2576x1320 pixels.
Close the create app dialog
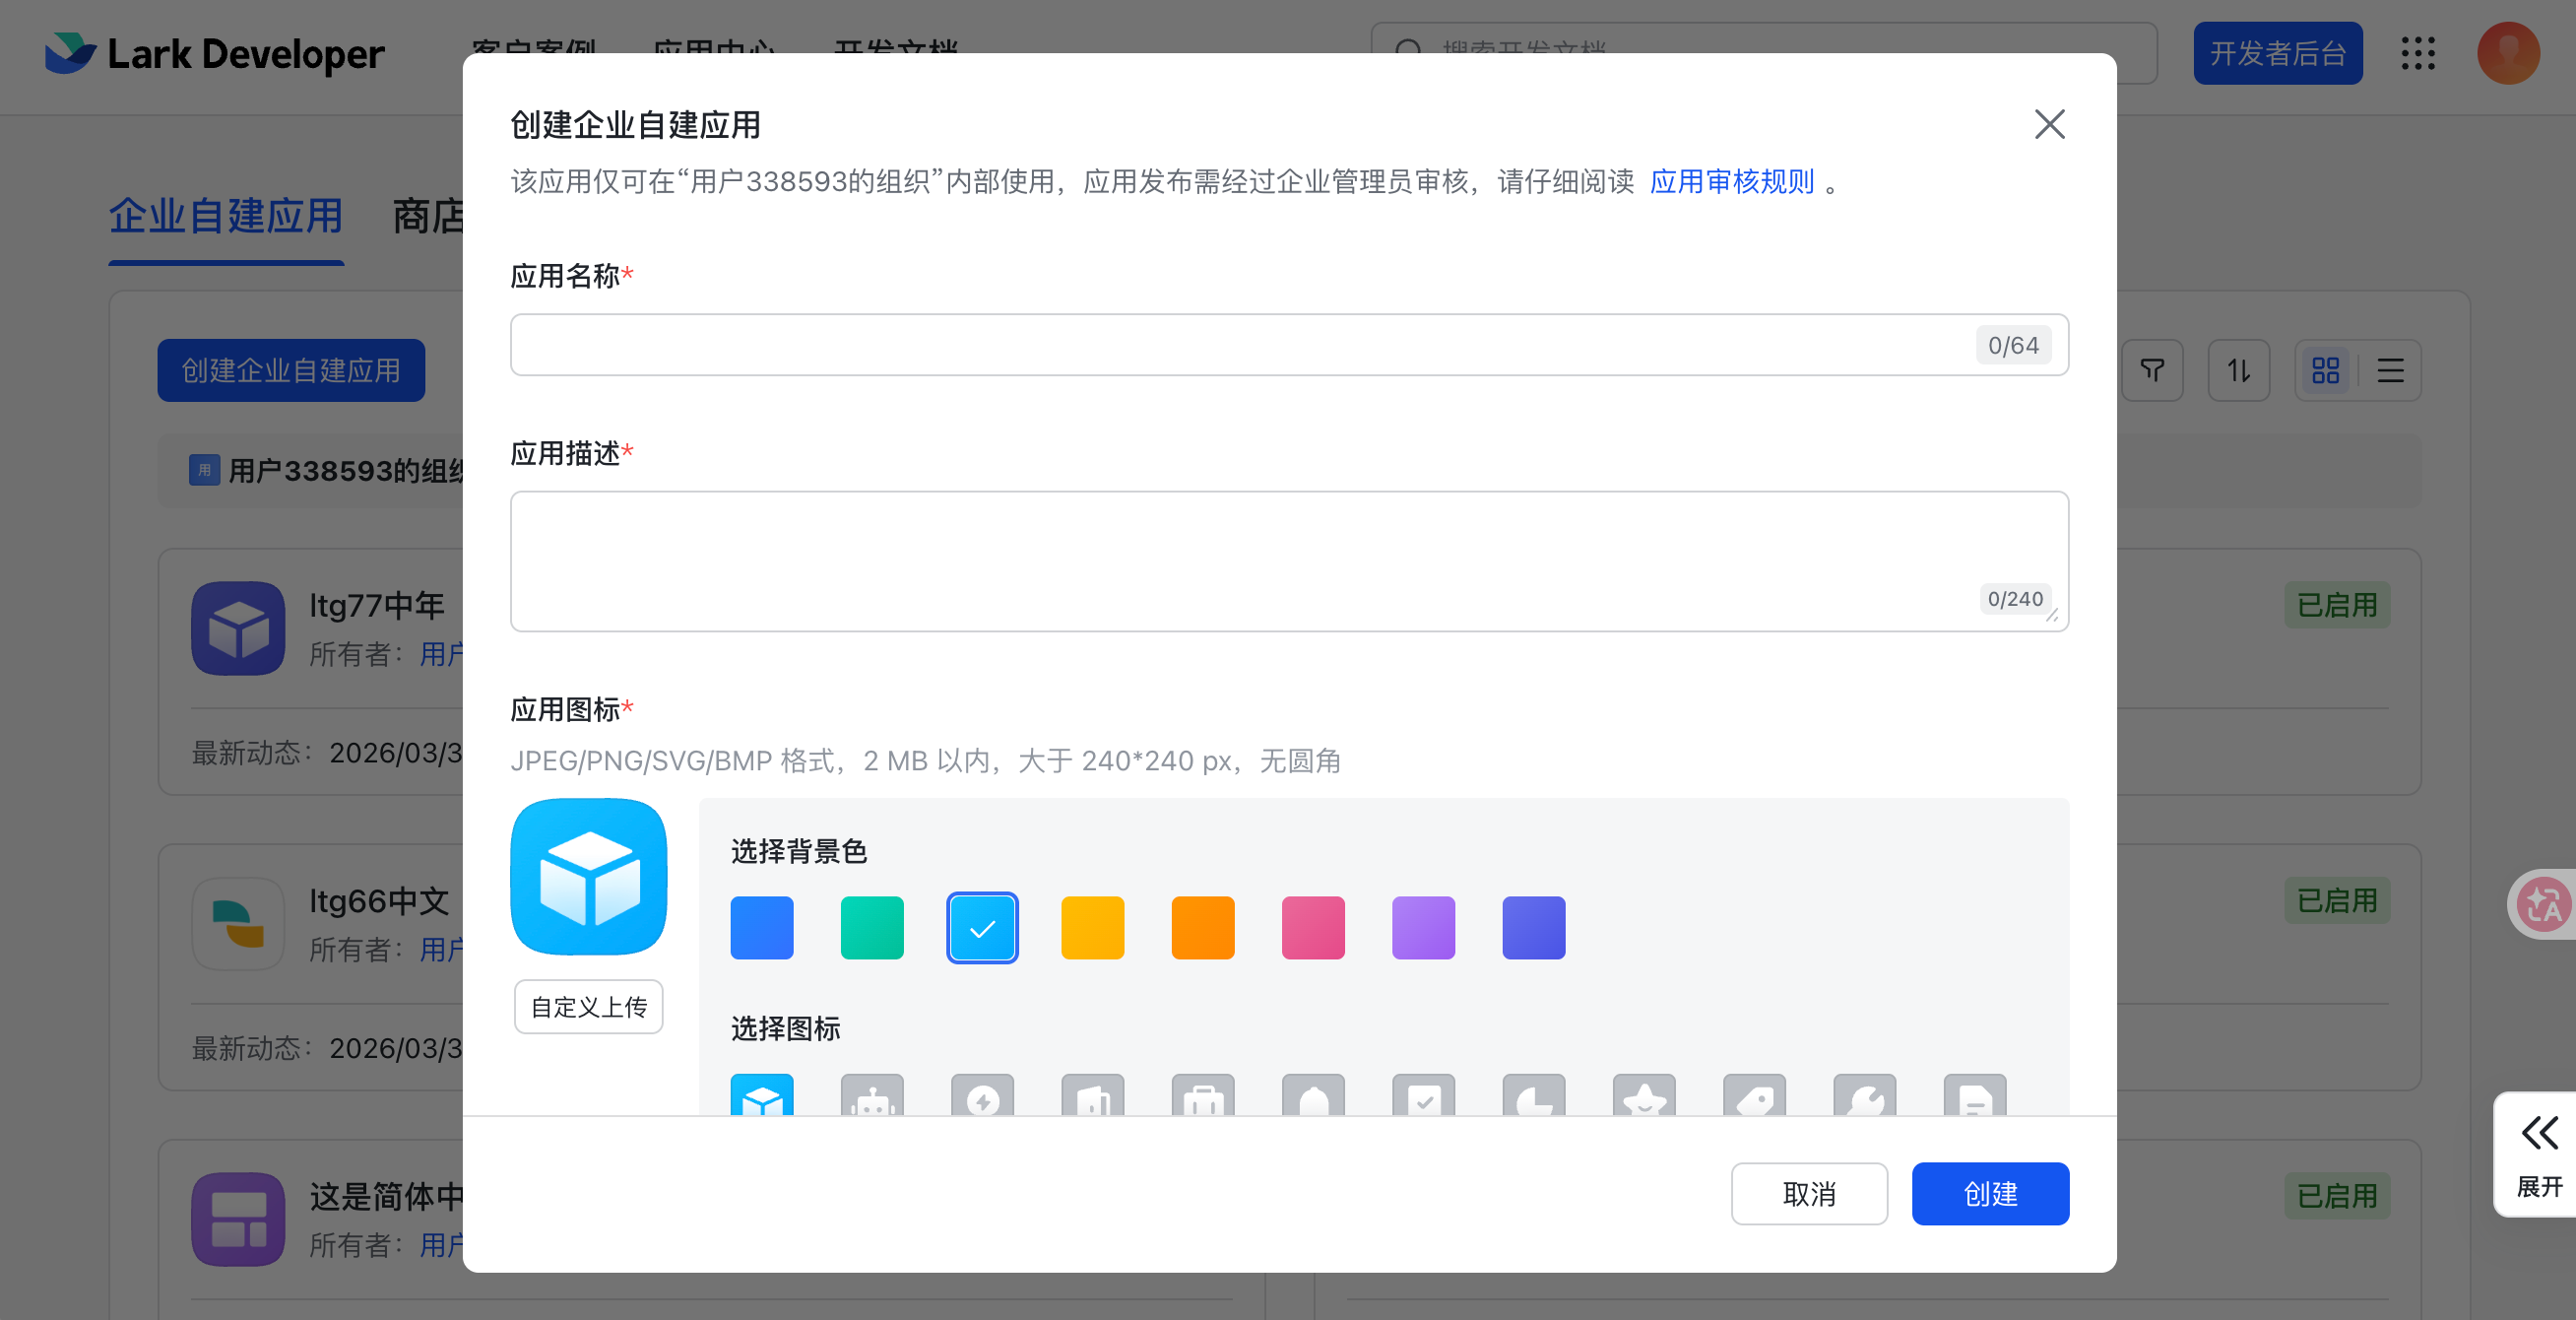(2049, 125)
